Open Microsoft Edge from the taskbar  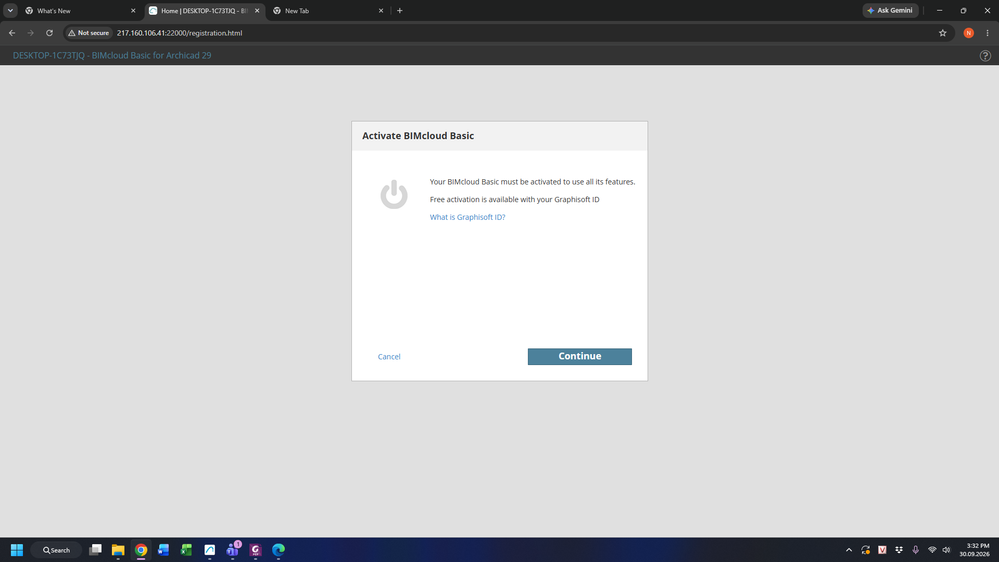pos(278,550)
